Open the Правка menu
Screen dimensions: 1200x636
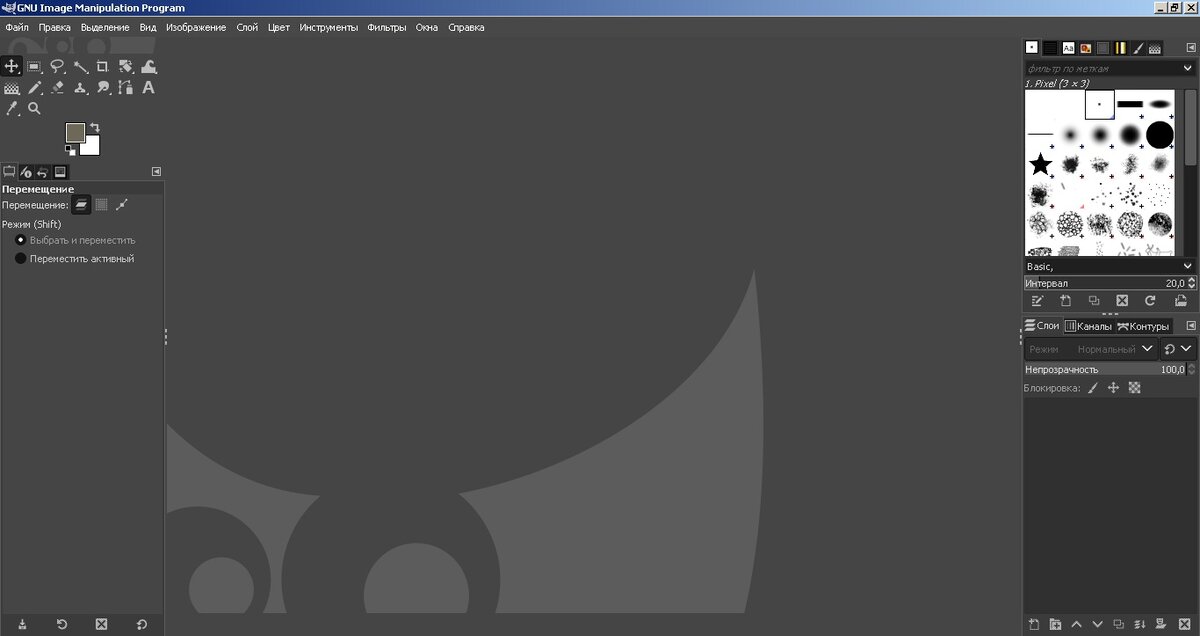tap(54, 27)
